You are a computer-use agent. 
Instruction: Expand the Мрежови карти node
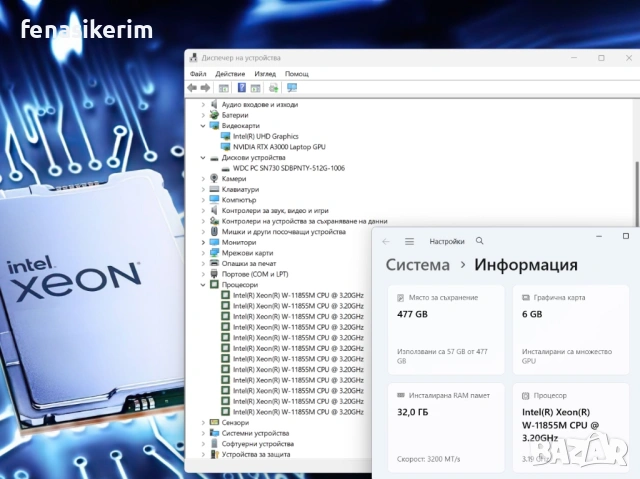point(203,253)
